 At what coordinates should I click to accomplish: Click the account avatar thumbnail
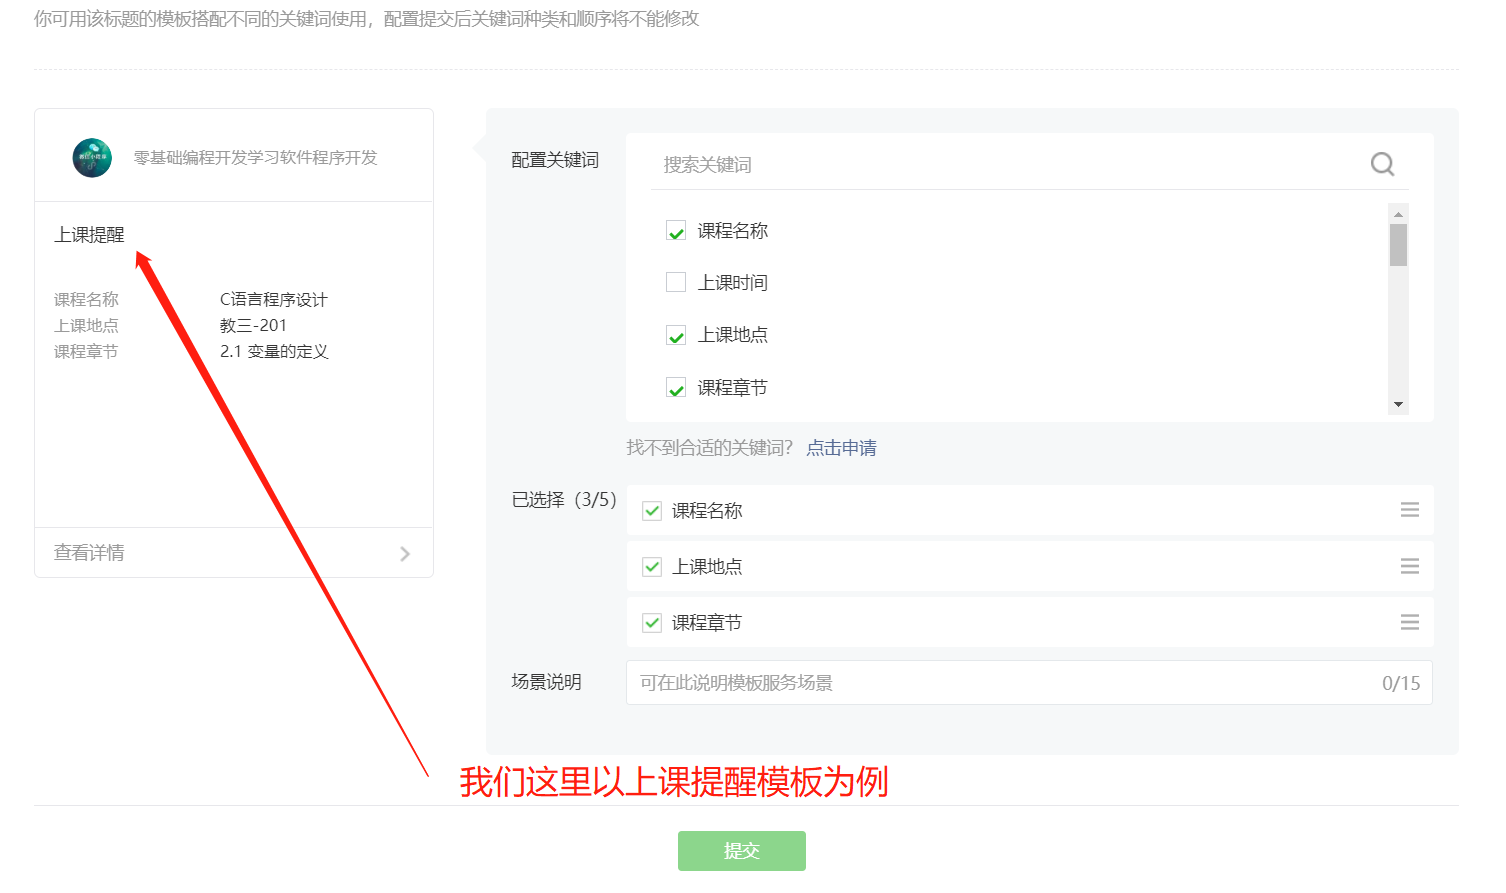coord(92,158)
